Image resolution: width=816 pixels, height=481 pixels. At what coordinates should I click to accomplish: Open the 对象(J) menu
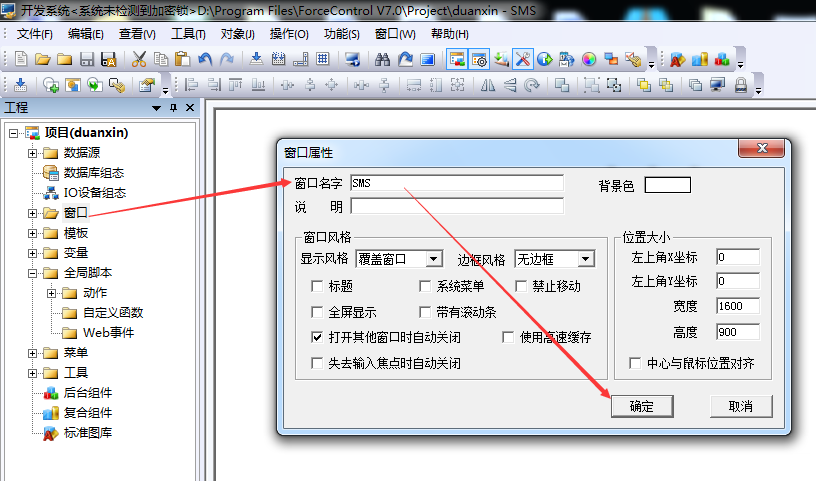237,34
